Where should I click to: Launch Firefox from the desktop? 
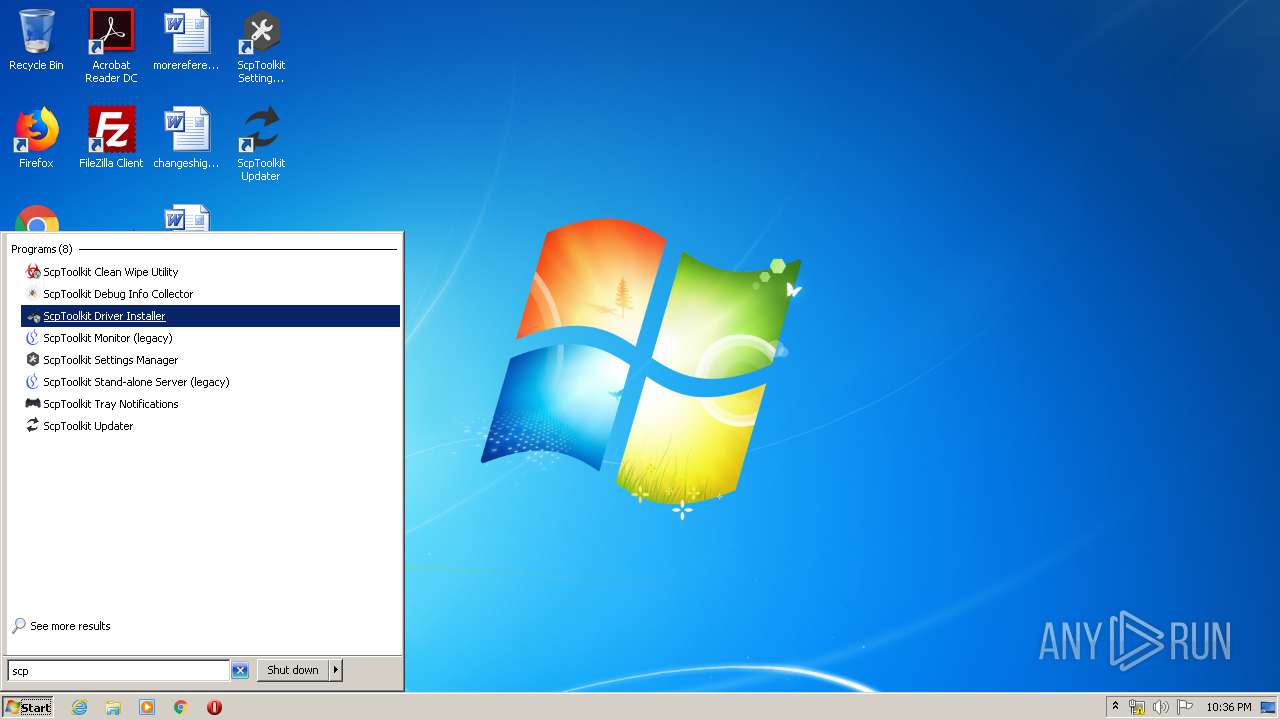point(36,138)
